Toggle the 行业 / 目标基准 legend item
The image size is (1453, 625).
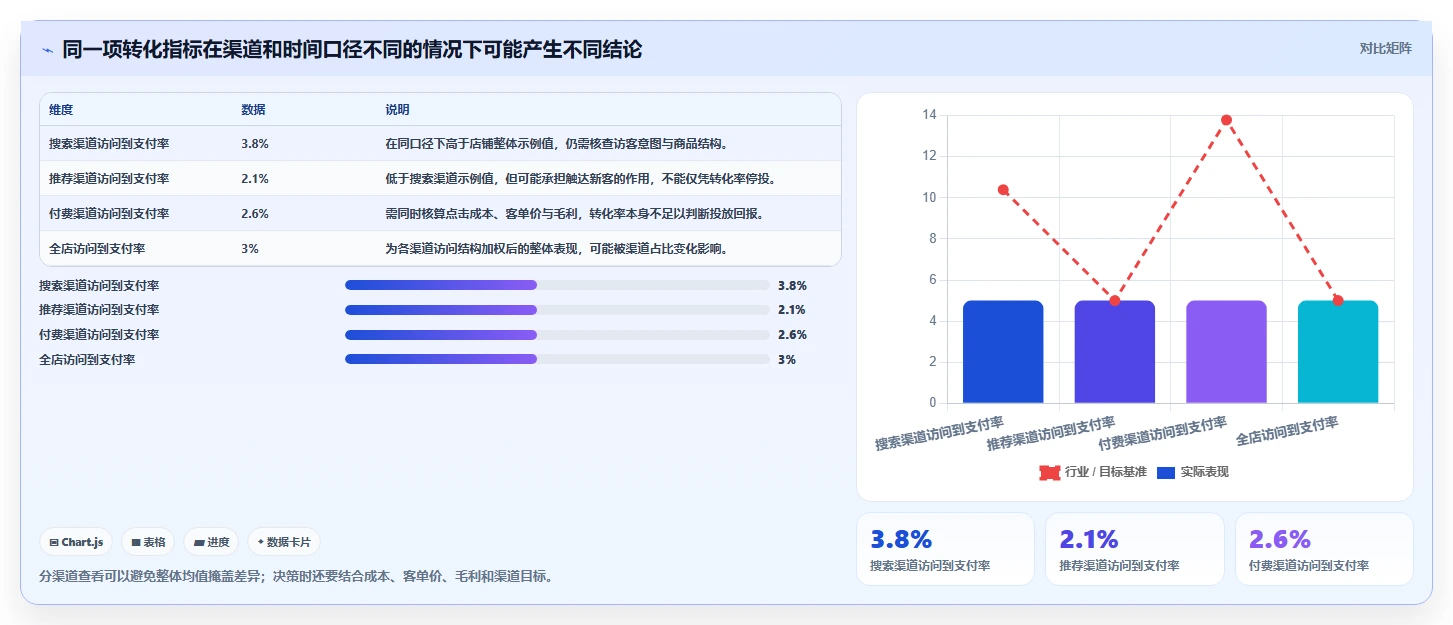click(x=1093, y=472)
